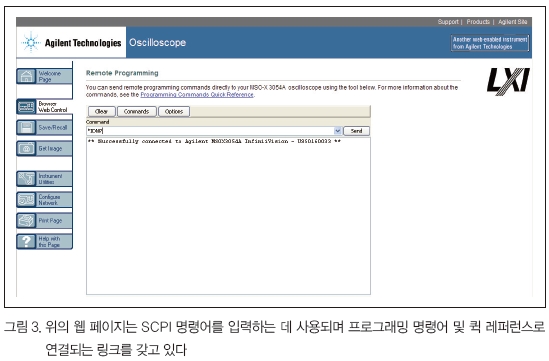Click the LXI logo
Viewport: 549px width, 361px height.
(x=508, y=82)
